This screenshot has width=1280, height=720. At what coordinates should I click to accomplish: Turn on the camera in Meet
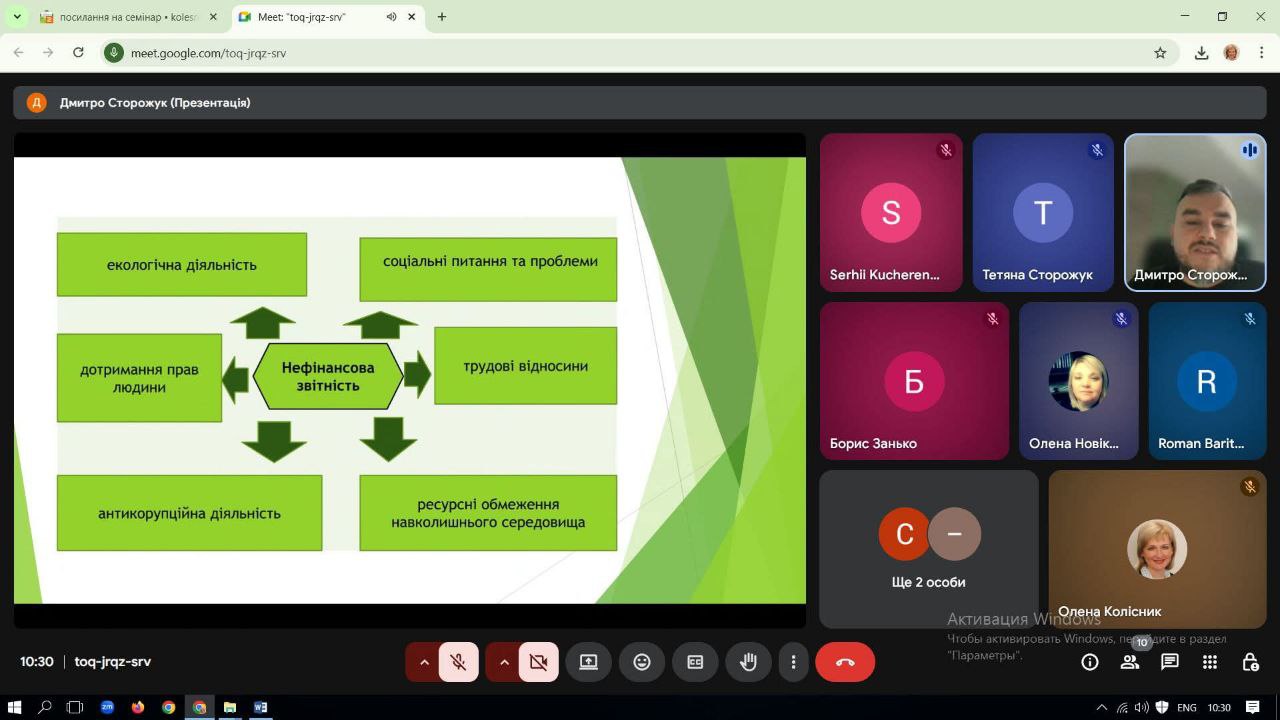tap(538, 662)
